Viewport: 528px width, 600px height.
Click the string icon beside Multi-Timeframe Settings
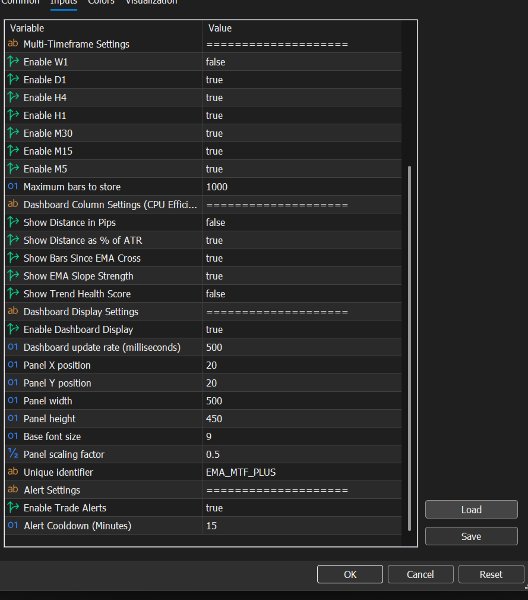coord(13,43)
